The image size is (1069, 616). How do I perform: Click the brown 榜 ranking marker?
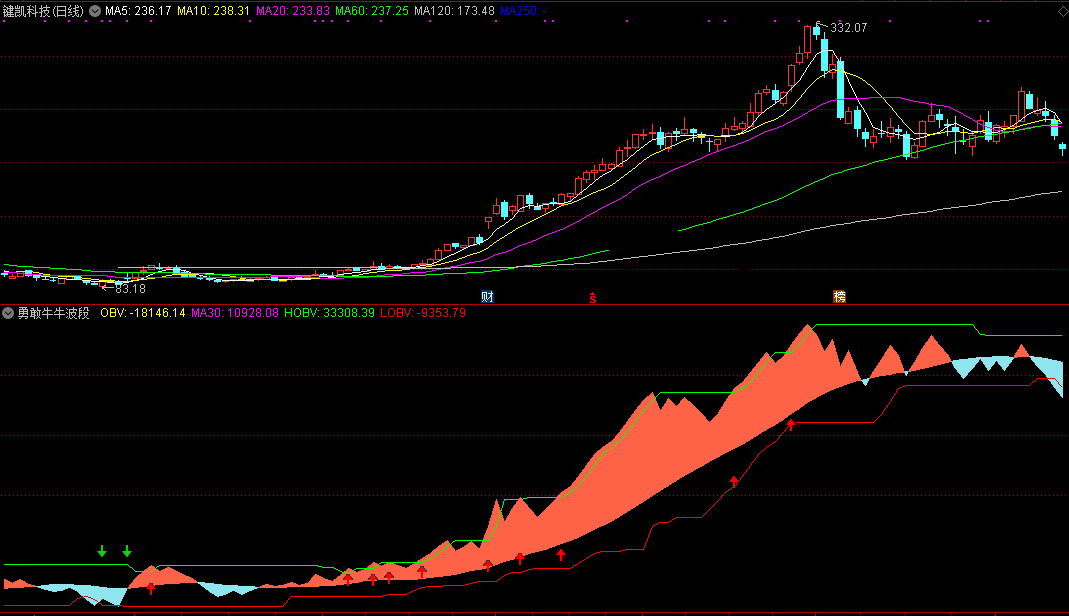coord(839,296)
